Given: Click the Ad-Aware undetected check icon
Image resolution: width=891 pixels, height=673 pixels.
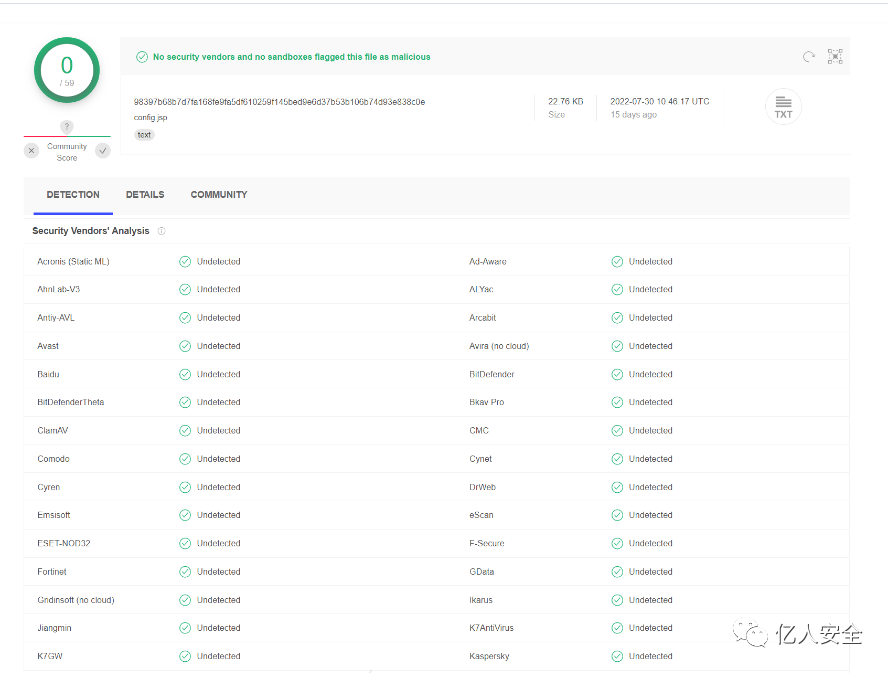Looking at the screenshot, I should pos(617,261).
